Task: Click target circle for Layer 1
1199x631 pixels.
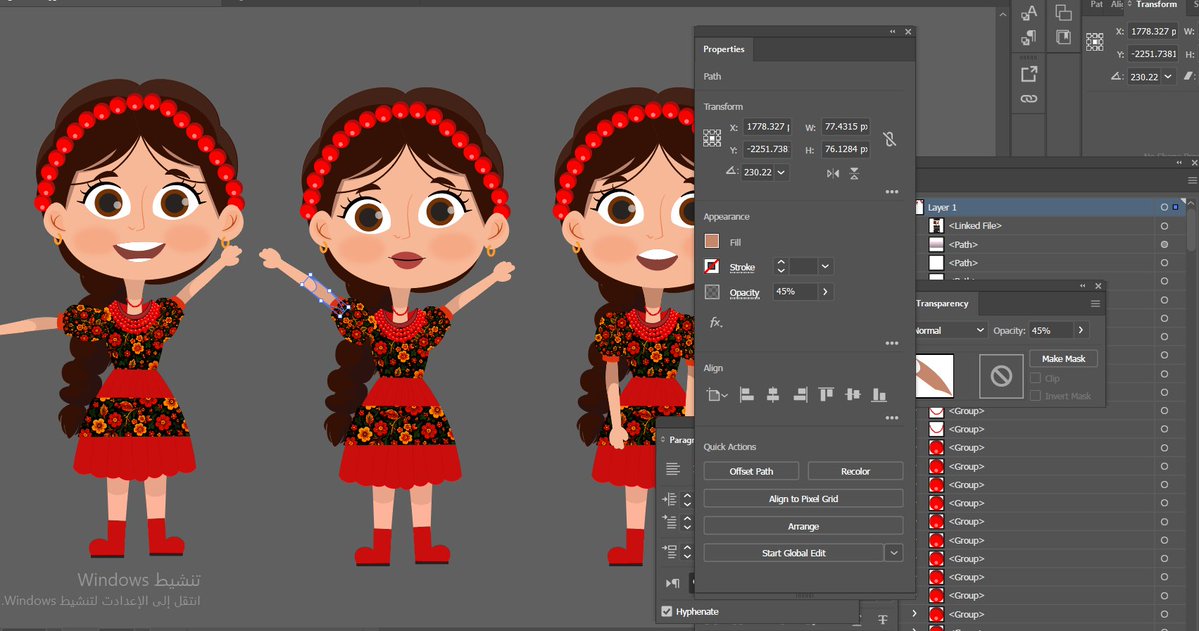Action: click(1164, 207)
